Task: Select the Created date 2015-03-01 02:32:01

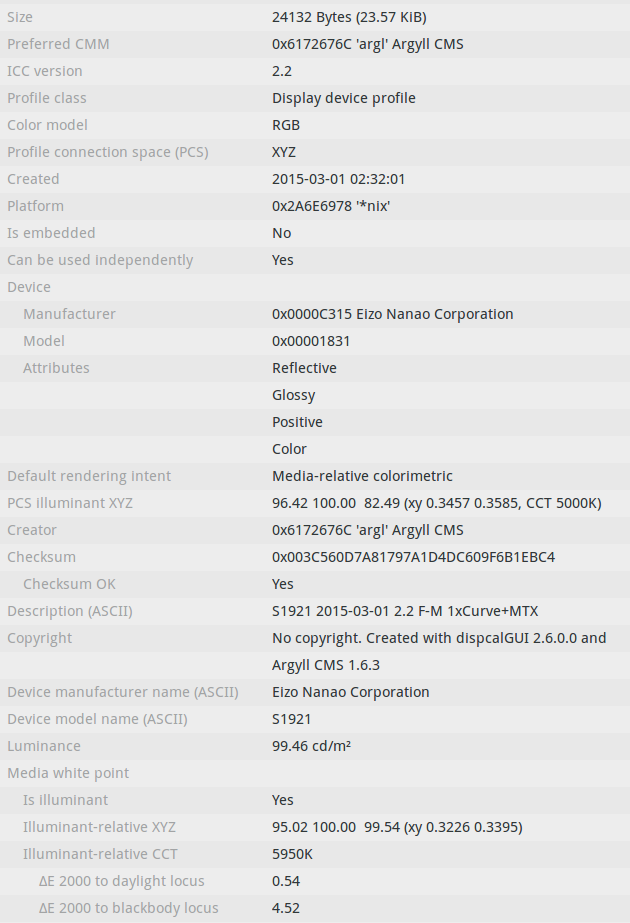Action: coord(339,180)
